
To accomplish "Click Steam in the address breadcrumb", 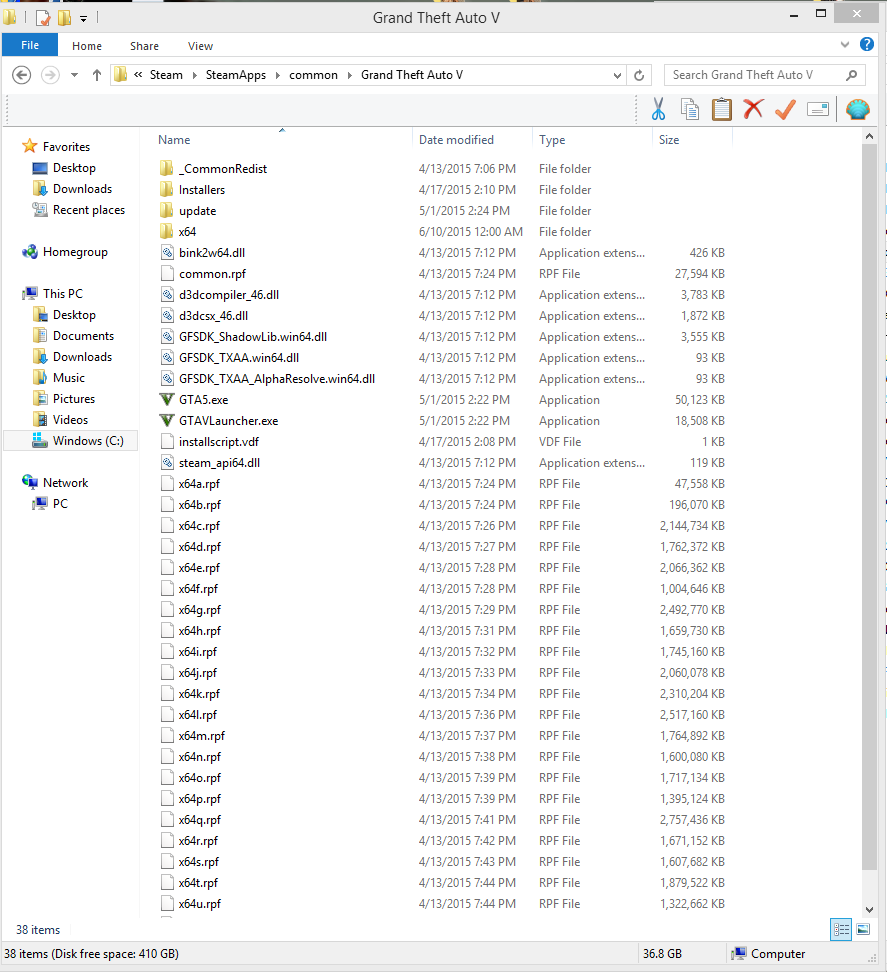I will (166, 75).
